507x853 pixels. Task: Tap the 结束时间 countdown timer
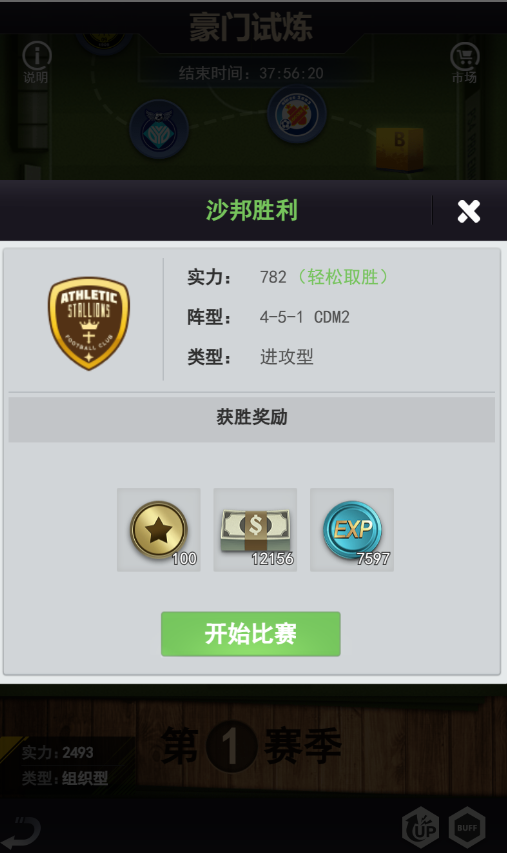coord(251,73)
